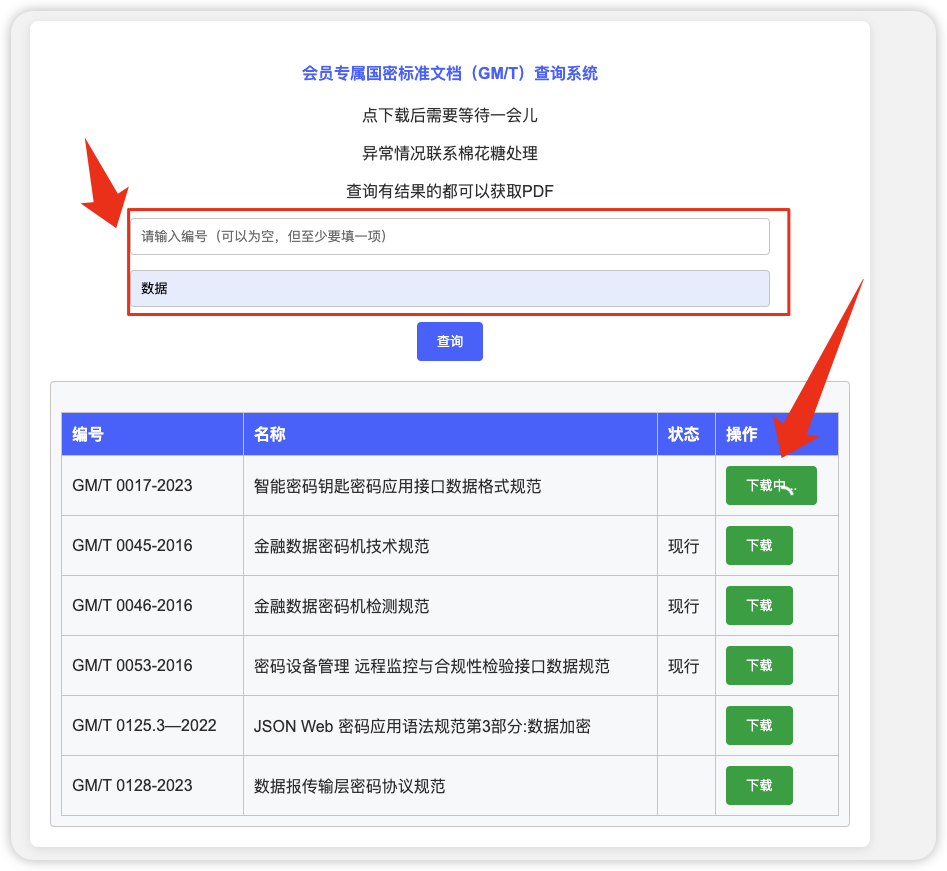Screen dimensions: 947x871
Task: Click the 操作 column header
Action: pyautogui.click(x=777, y=434)
